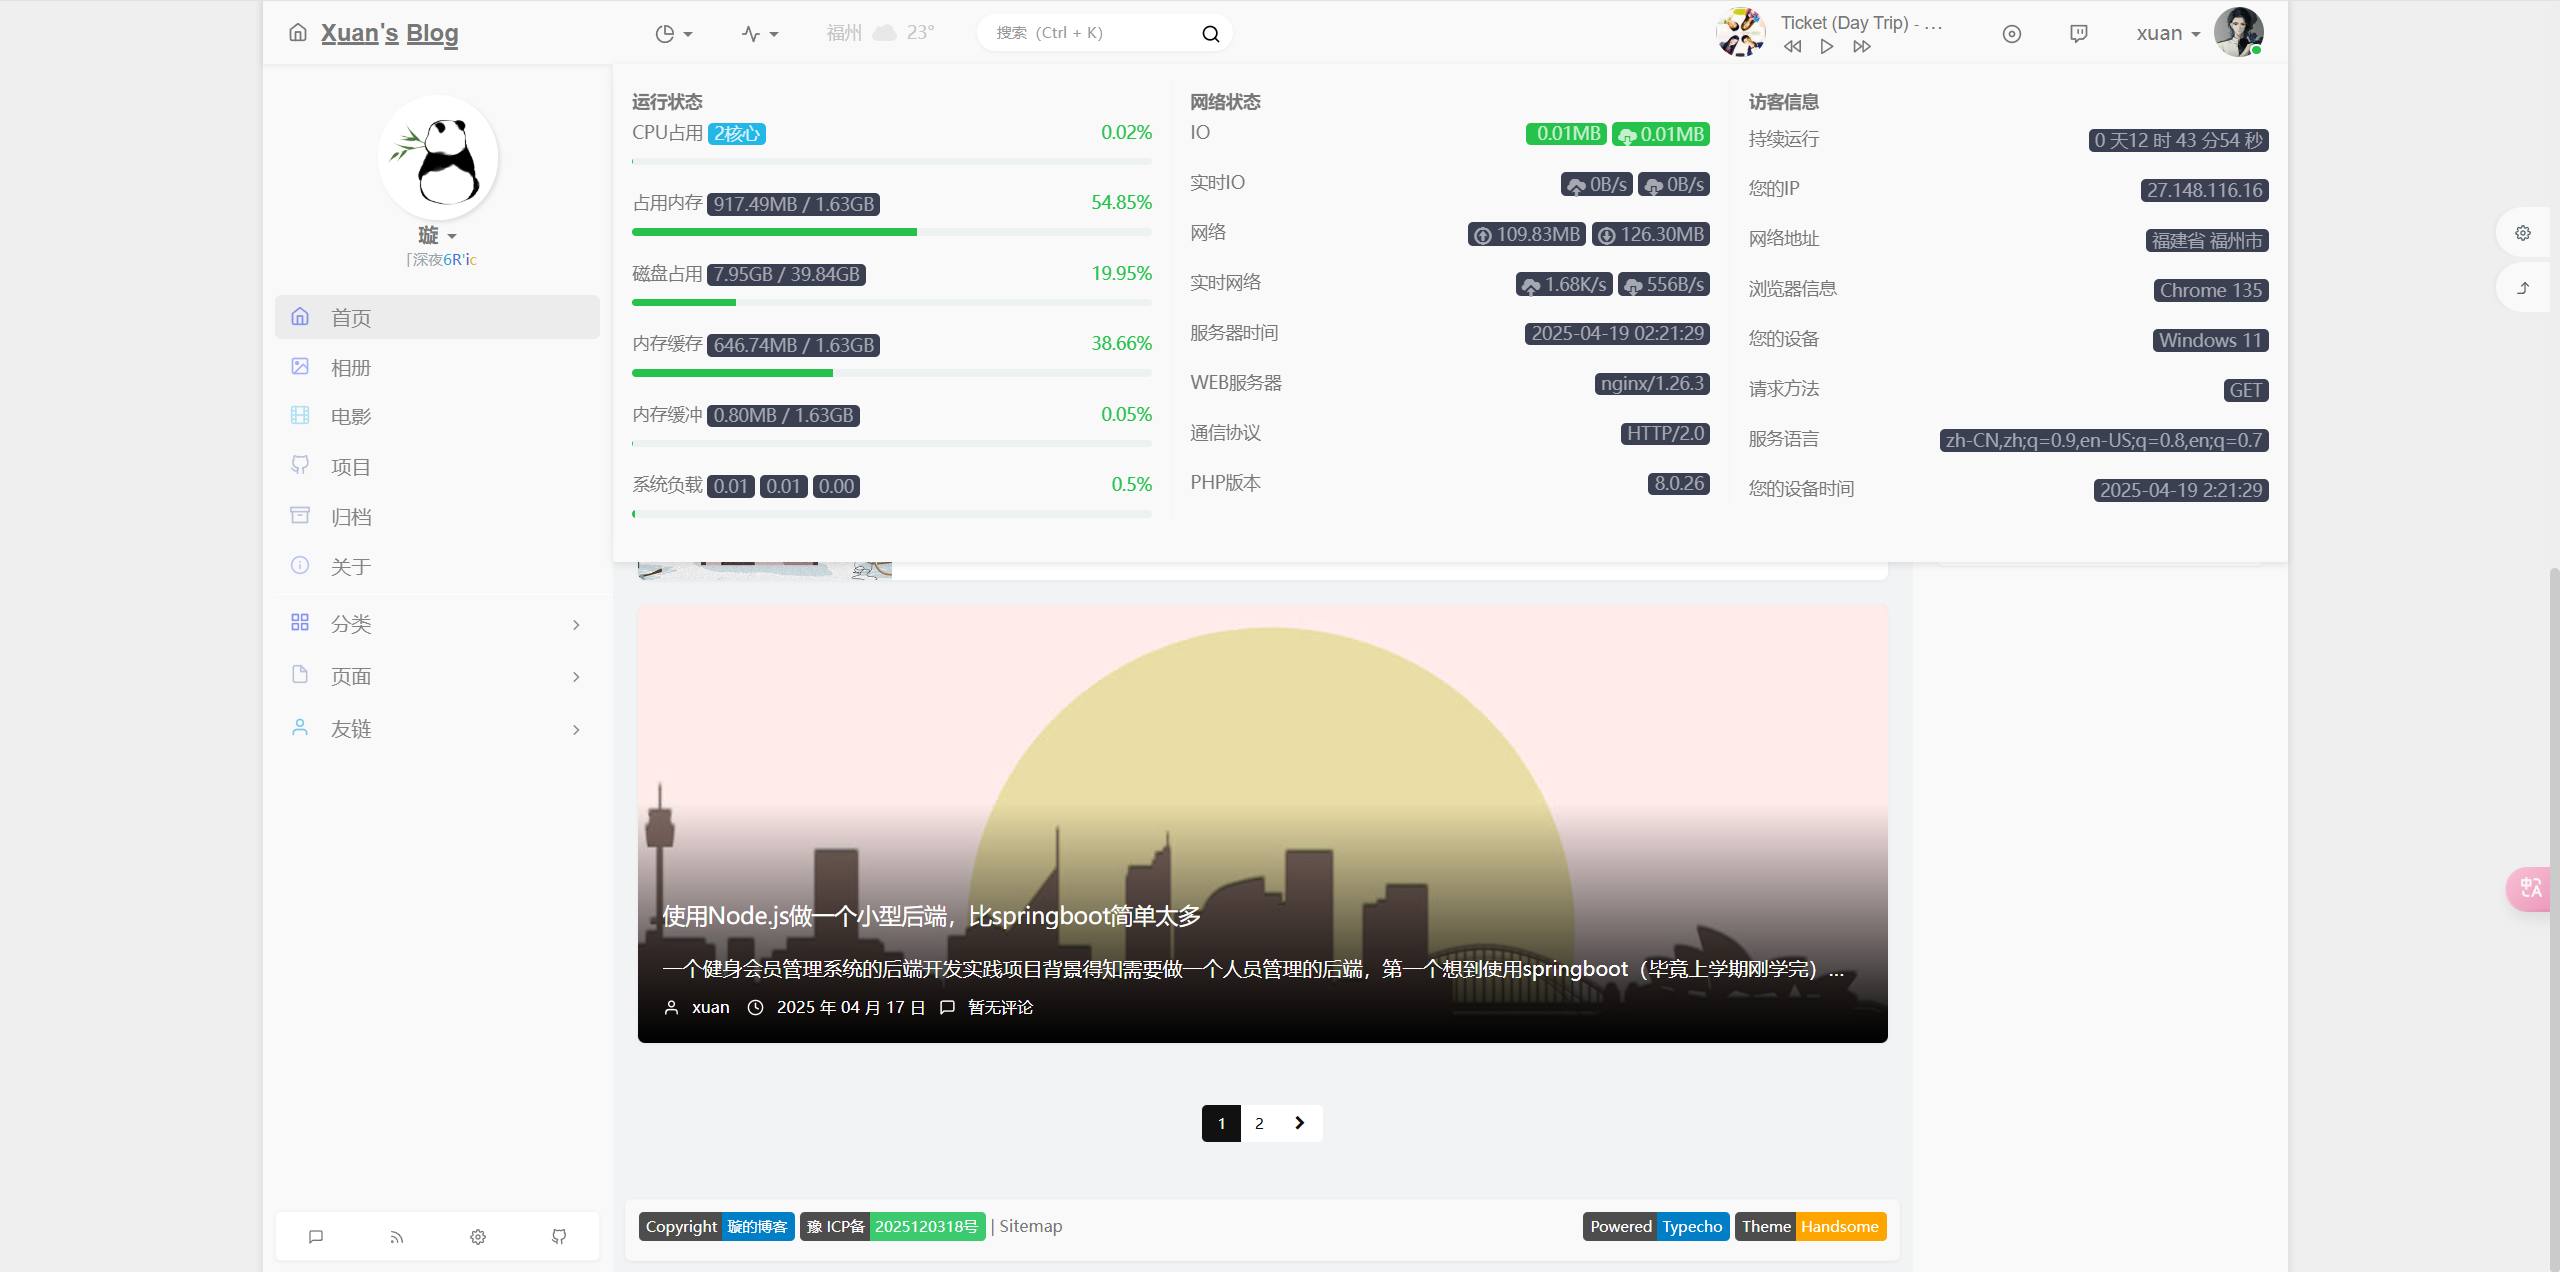The width and height of the screenshot is (2560, 1272).
Task: Click the settings gear on right edge
Action: coord(2523,233)
